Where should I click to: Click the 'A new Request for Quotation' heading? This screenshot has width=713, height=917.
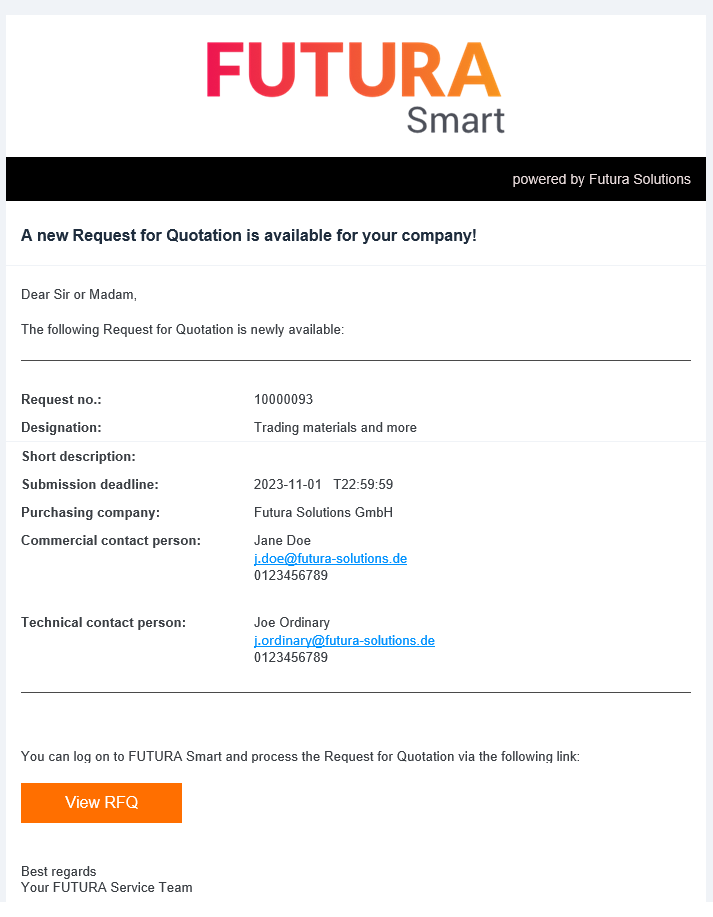point(249,236)
